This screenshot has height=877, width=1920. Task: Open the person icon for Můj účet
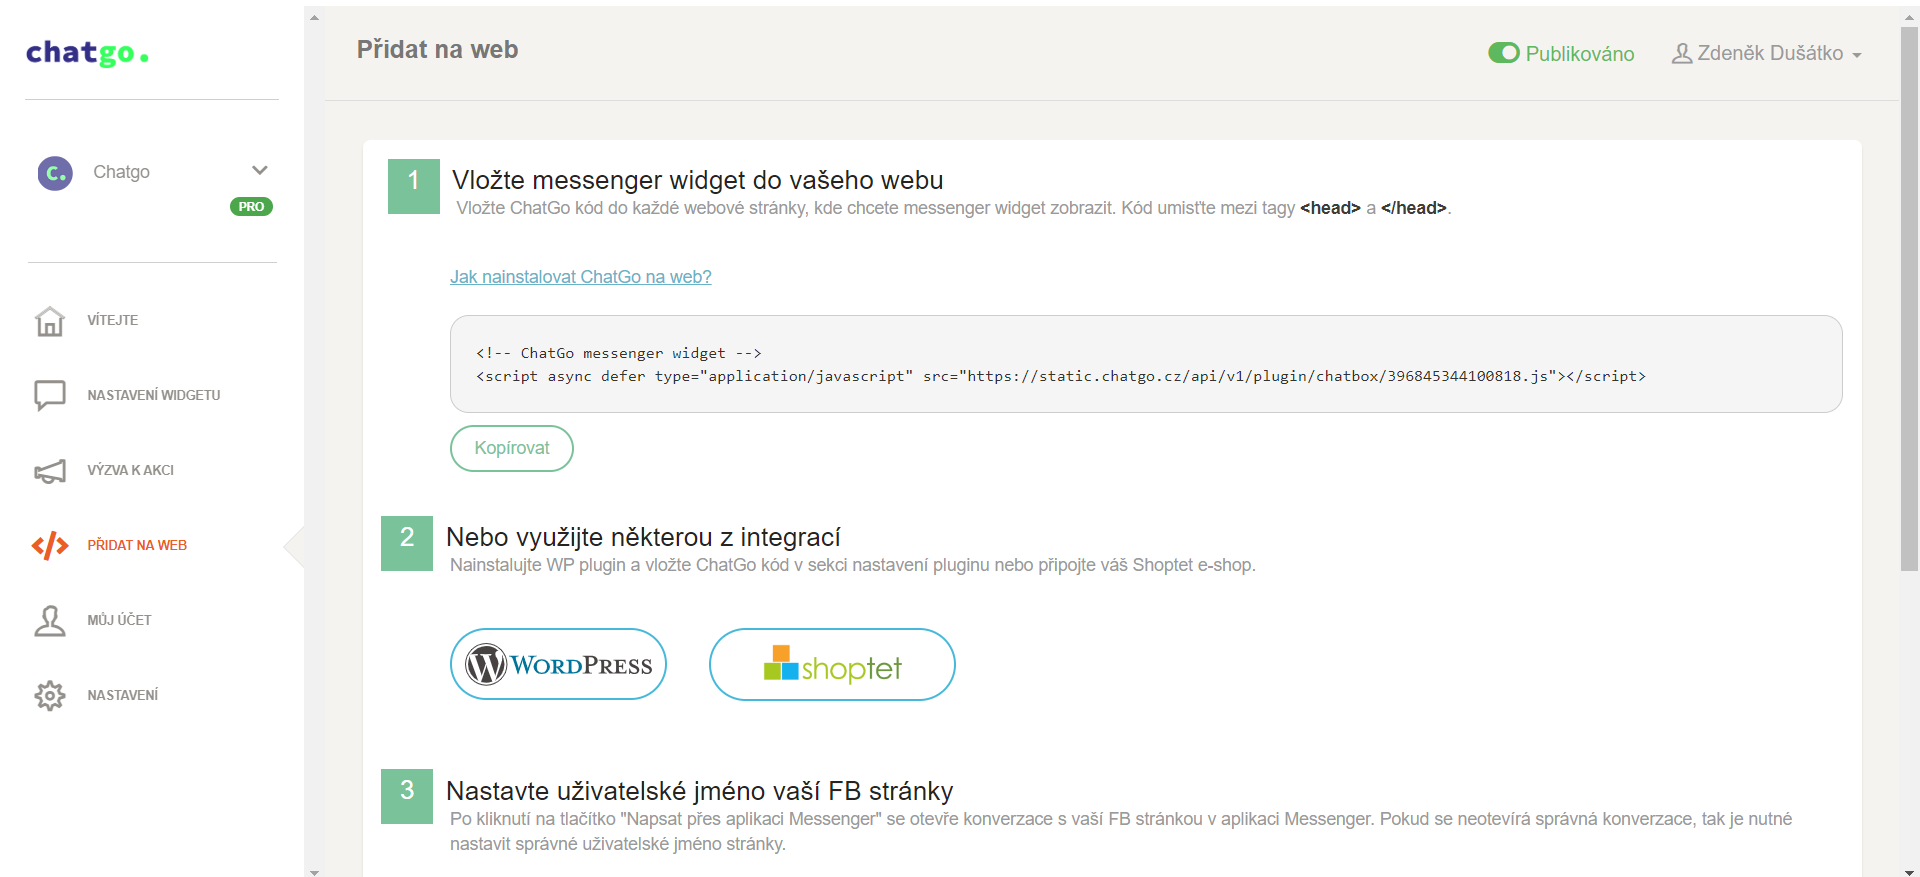click(x=50, y=620)
